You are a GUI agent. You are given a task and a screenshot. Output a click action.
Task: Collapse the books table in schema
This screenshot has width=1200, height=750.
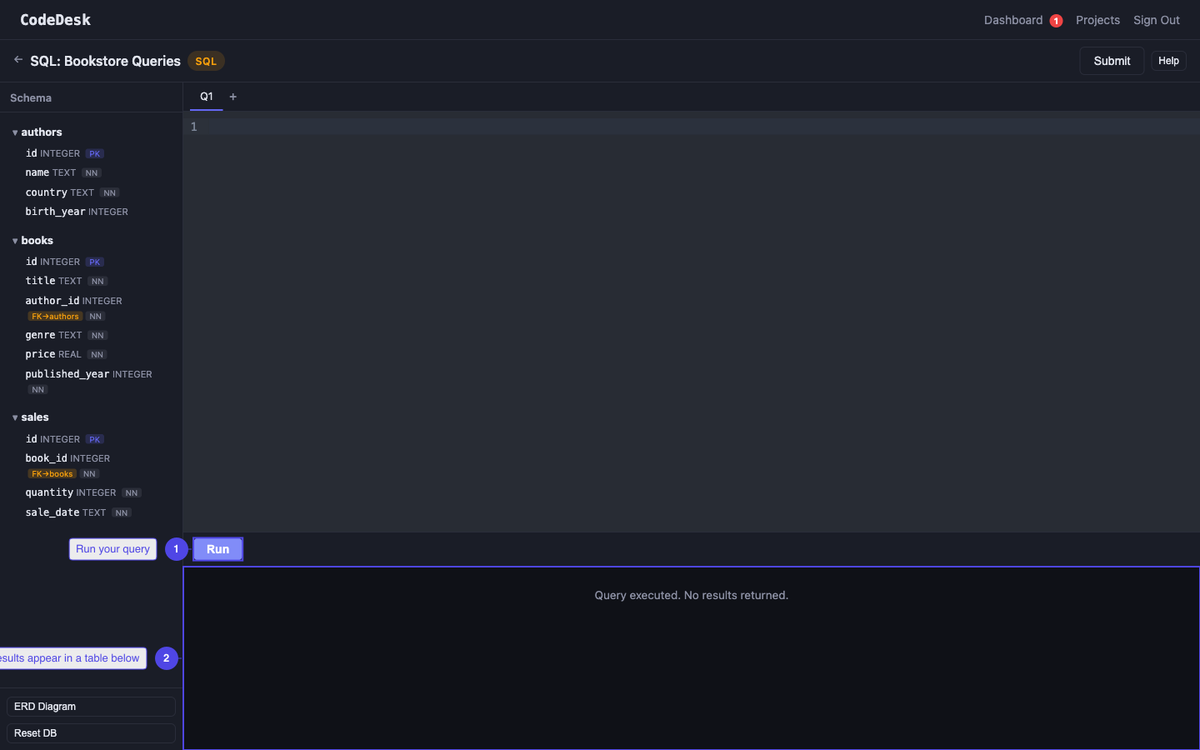tap(13, 240)
